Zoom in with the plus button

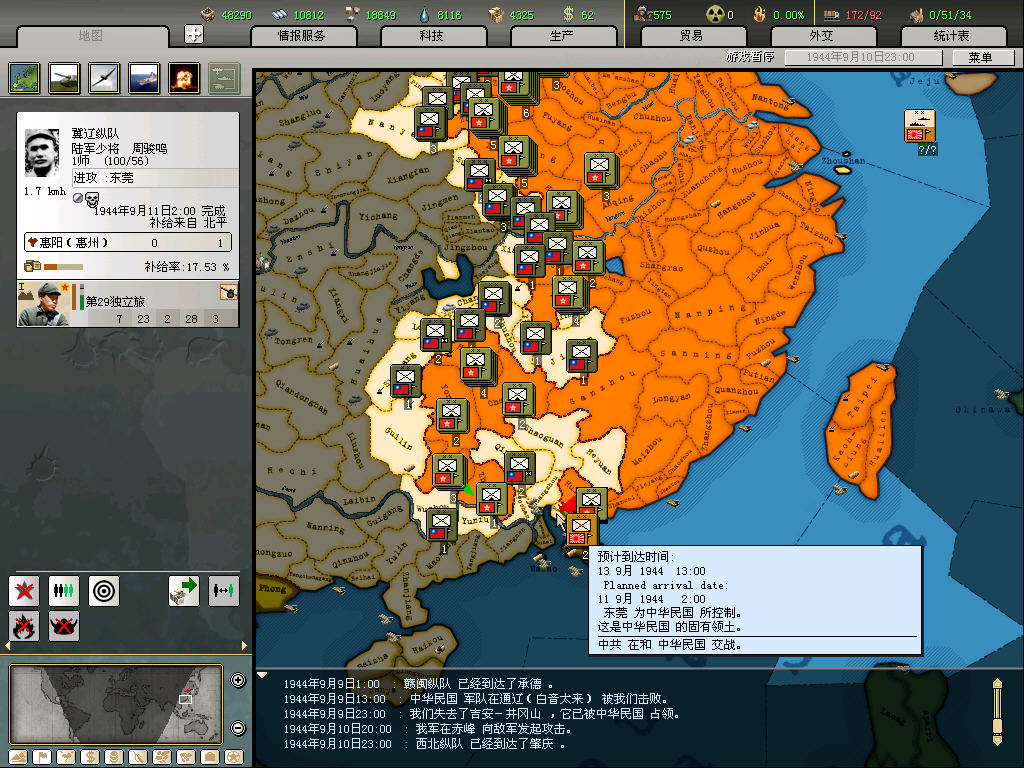click(238, 680)
